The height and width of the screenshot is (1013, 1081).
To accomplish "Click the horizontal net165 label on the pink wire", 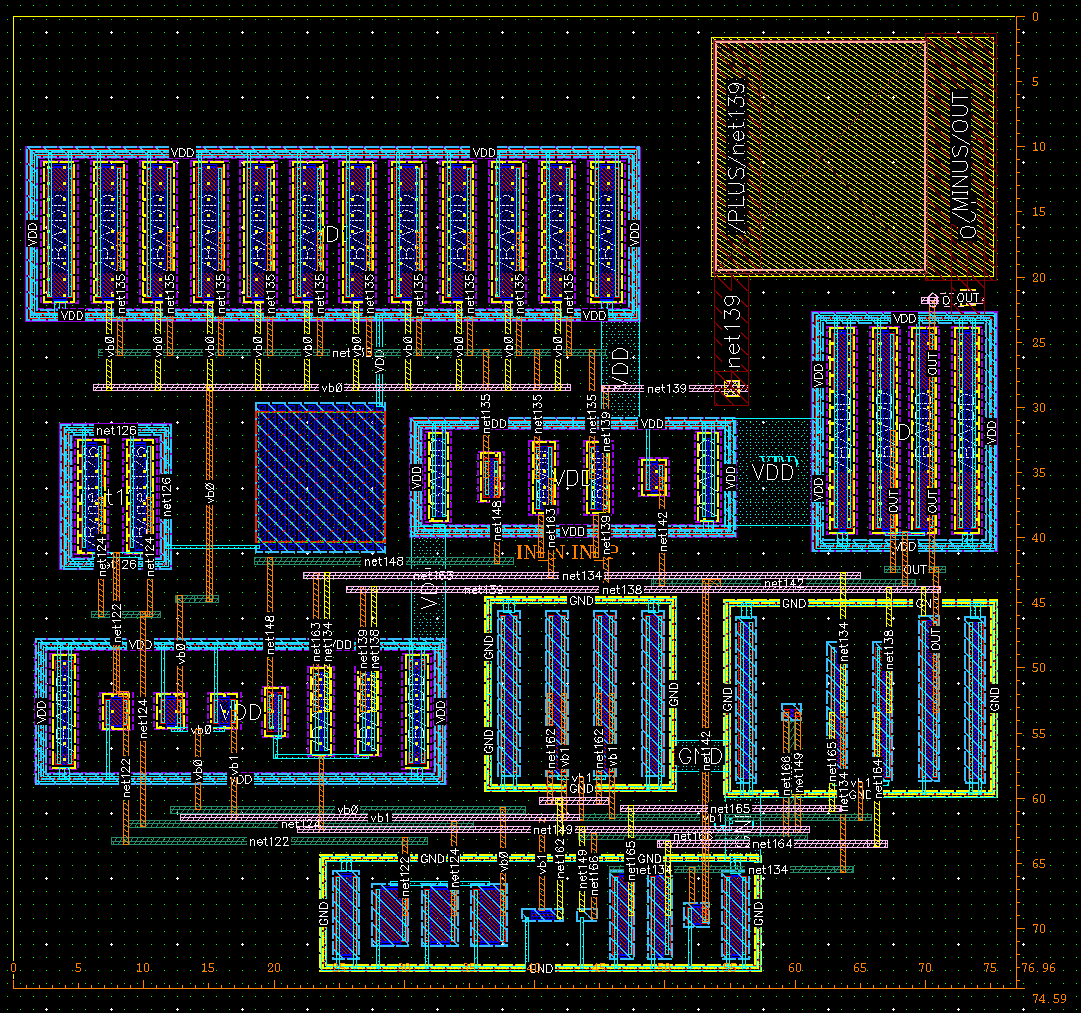I will click(x=730, y=808).
